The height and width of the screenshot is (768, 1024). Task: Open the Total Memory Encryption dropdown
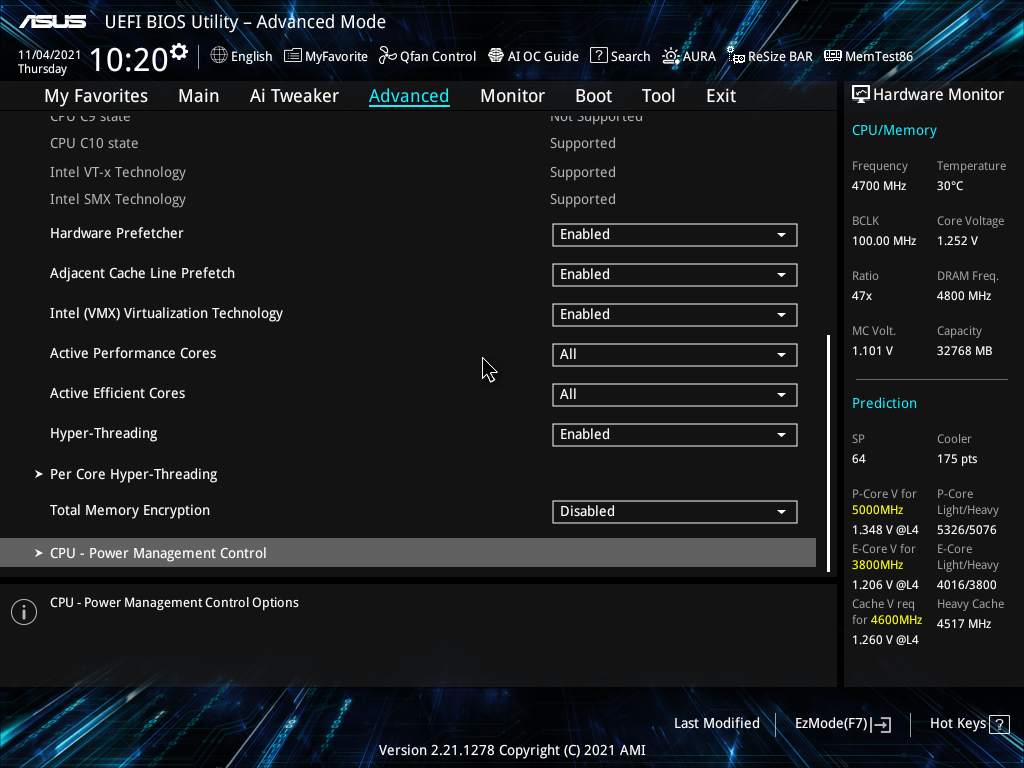click(x=675, y=511)
